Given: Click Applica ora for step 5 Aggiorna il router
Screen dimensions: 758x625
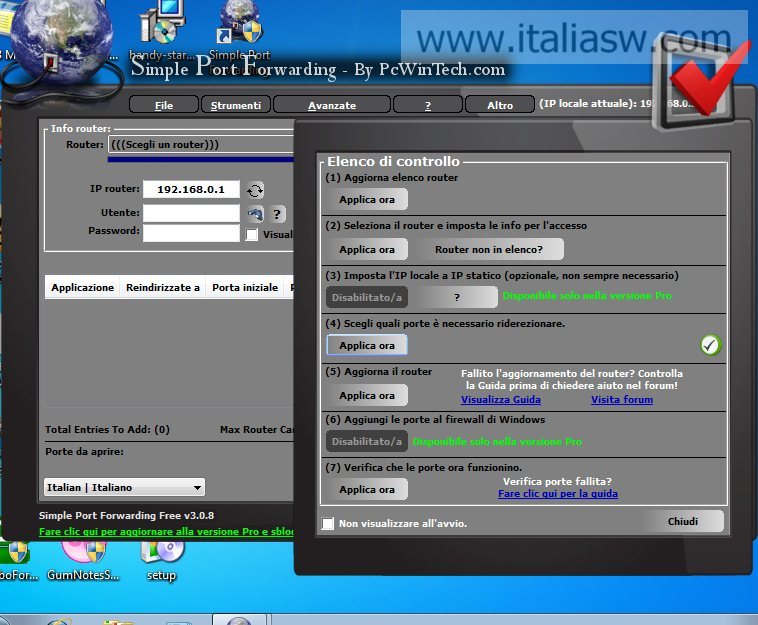Looking at the screenshot, I should click(366, 395).
